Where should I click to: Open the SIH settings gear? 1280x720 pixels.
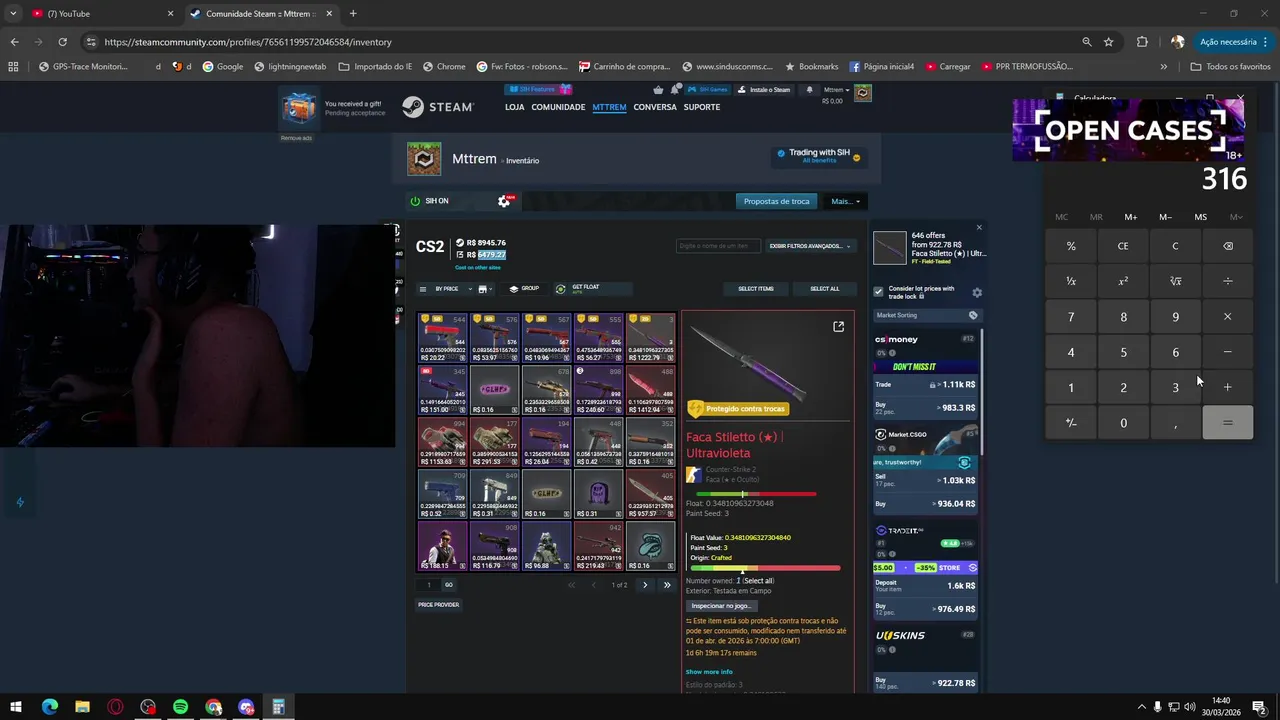[504, 201]
